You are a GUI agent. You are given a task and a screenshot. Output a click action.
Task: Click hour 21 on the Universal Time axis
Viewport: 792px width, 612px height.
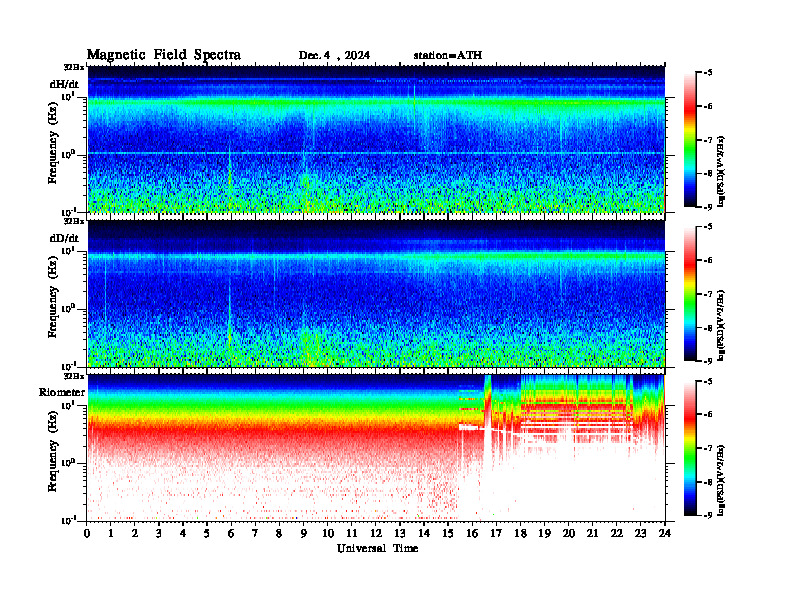point(592,534)
